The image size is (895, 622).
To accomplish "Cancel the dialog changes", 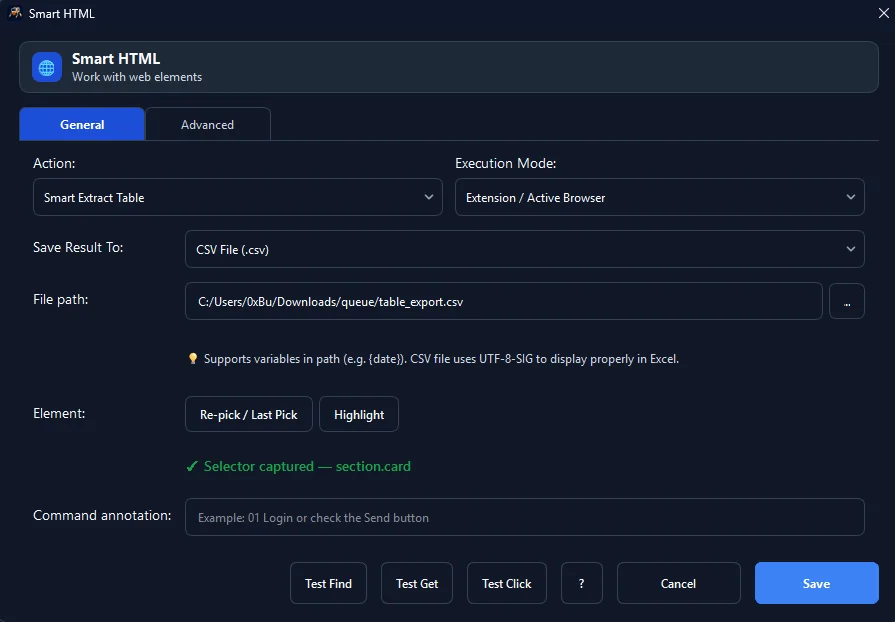I will (679, 583).
